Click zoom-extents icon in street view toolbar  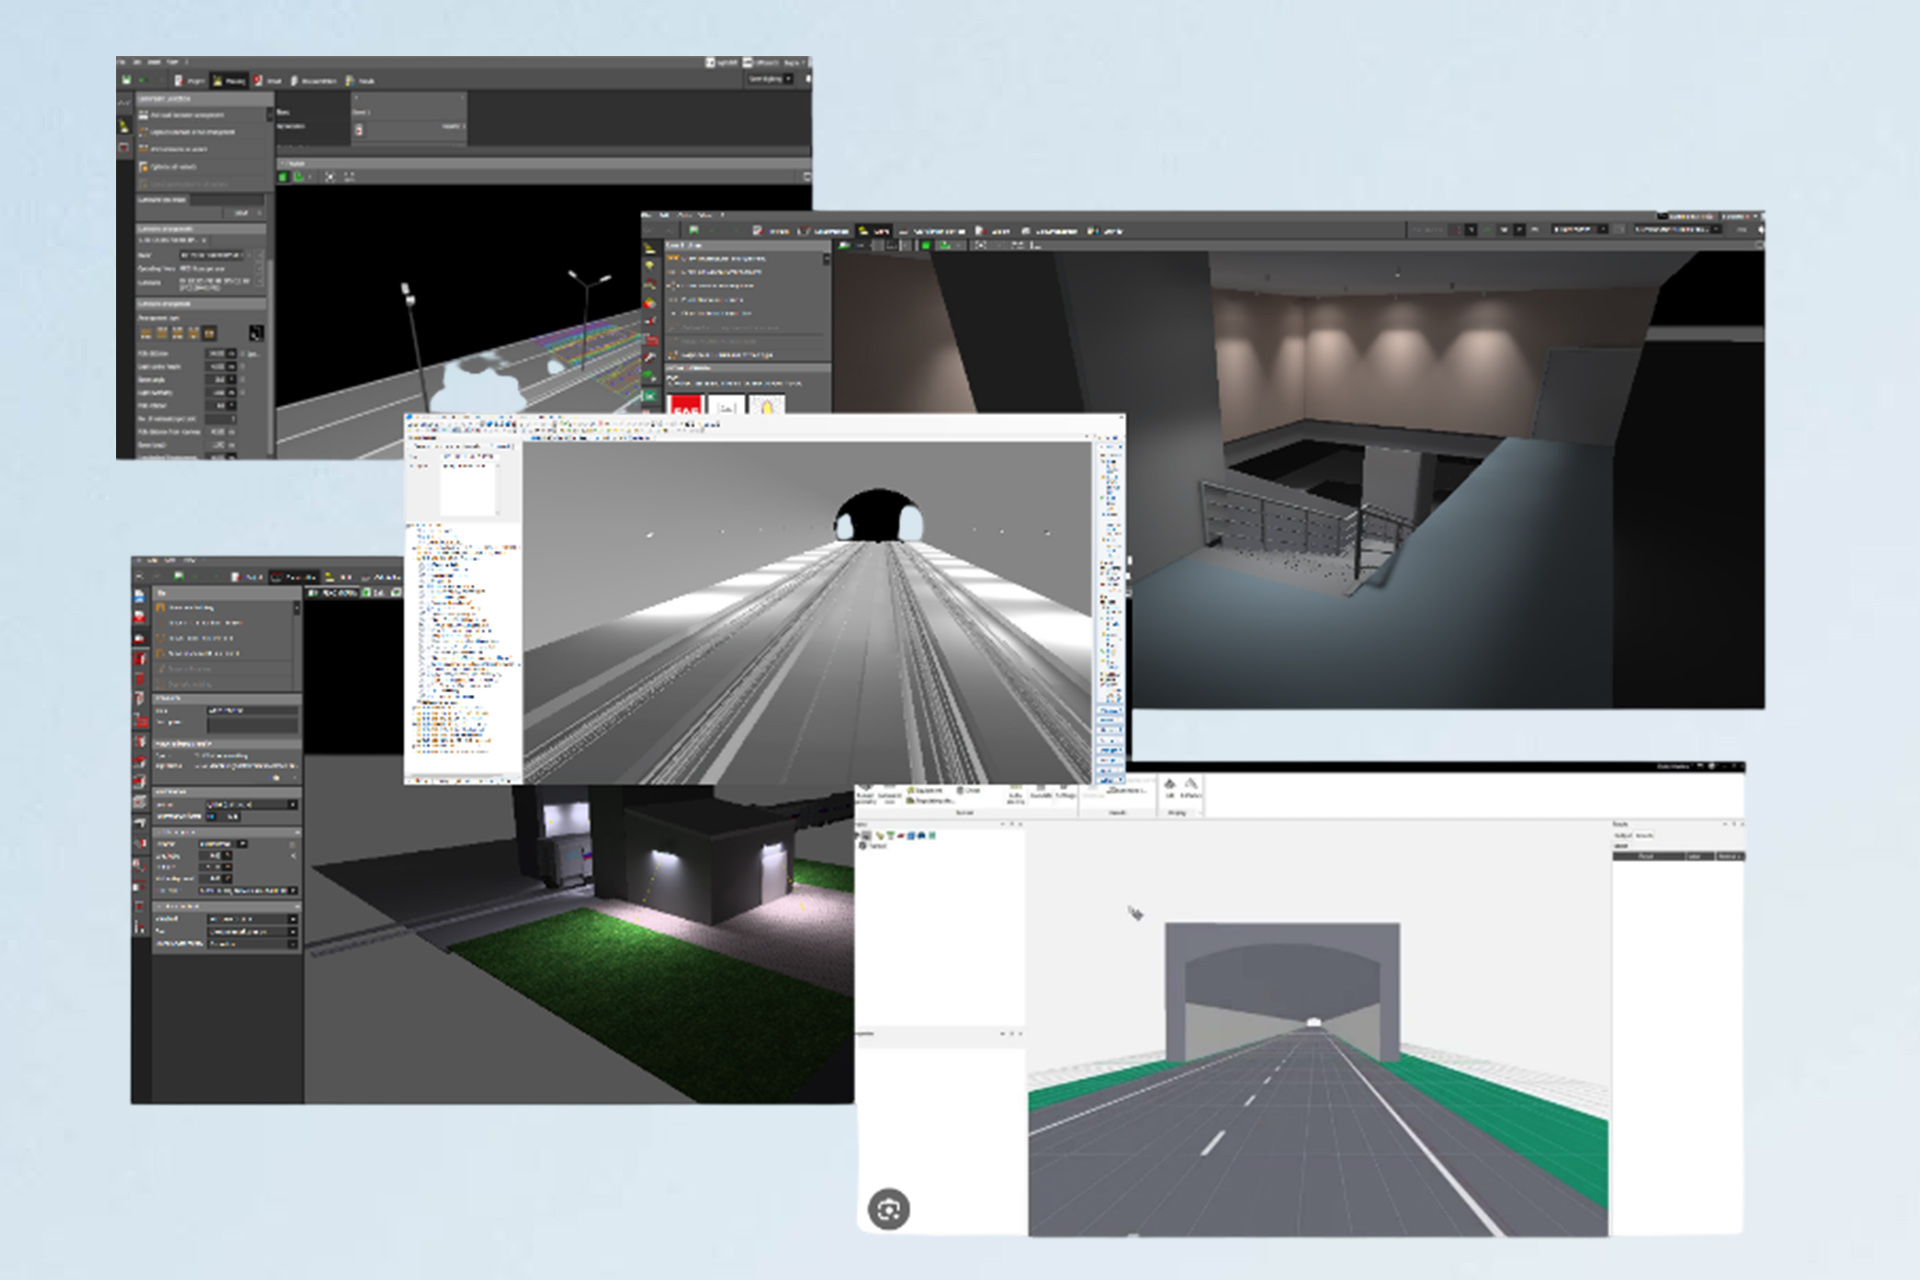tap(330, 177)
